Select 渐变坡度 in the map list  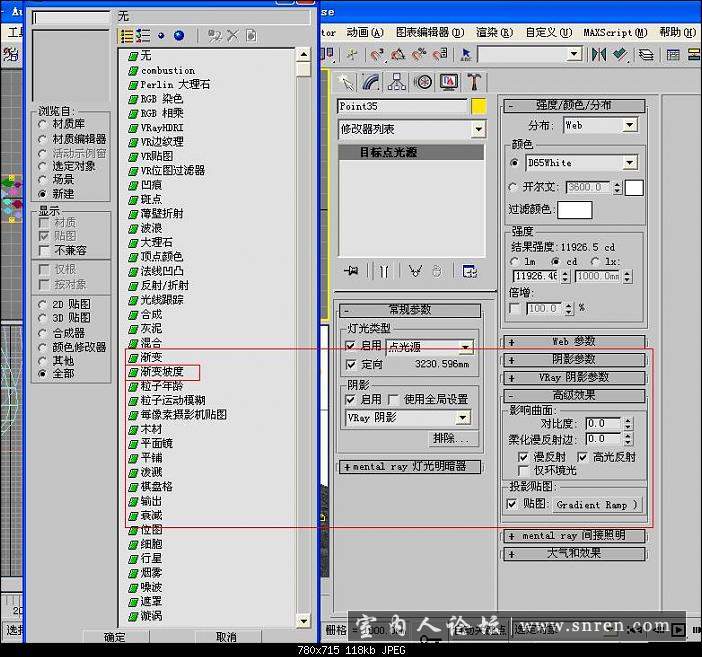click(162, 372)
